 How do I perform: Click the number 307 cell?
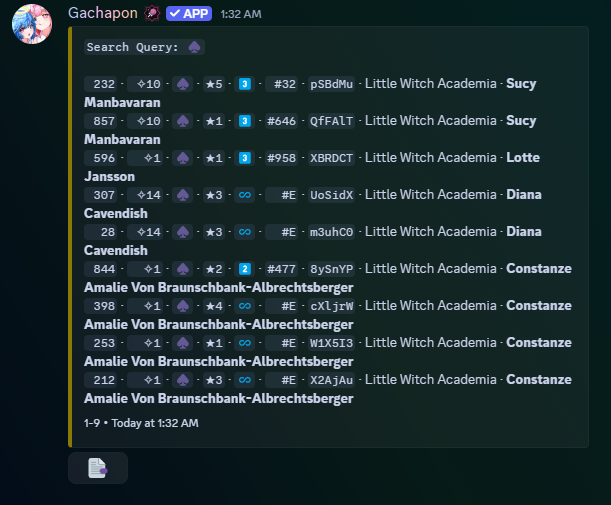coord(101,195)
